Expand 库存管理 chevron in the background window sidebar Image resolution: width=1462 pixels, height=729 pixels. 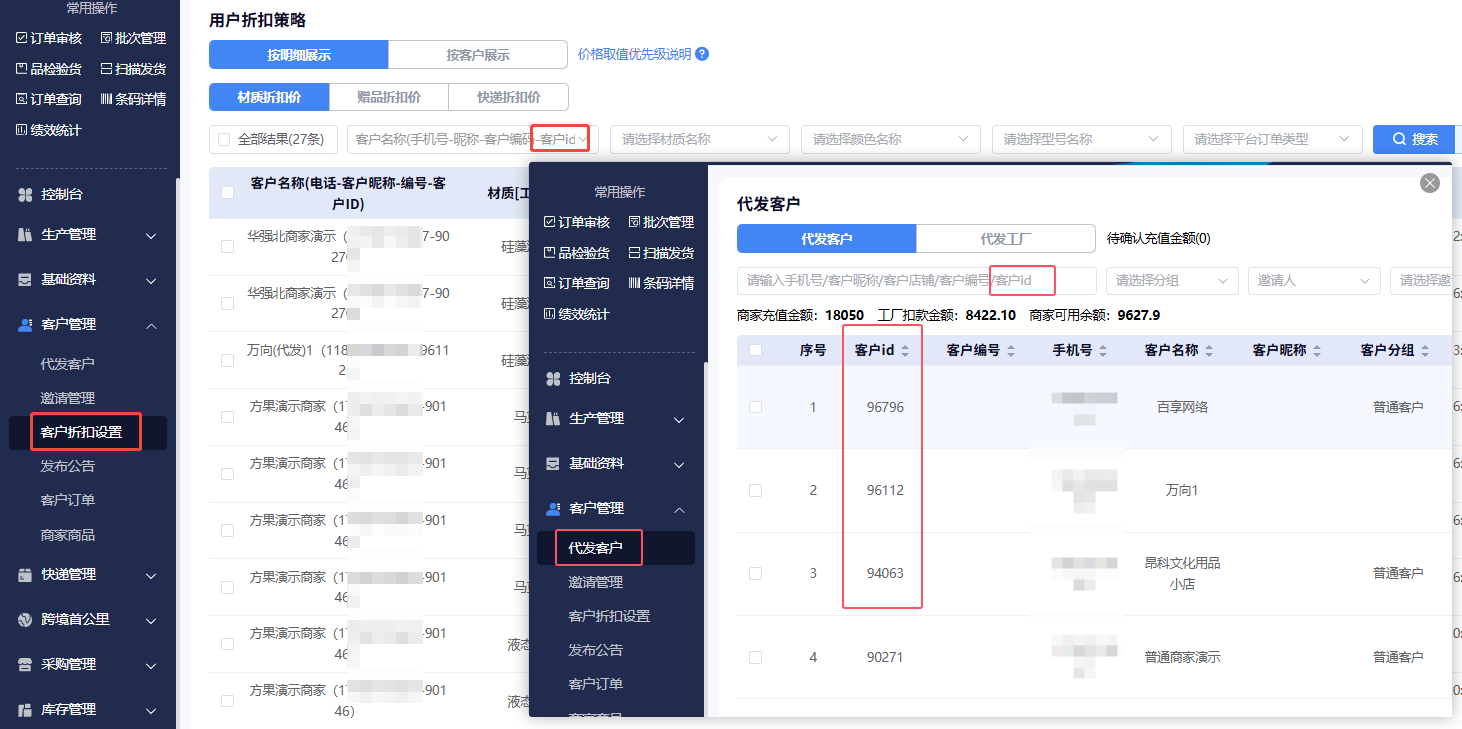coord(151,709)
